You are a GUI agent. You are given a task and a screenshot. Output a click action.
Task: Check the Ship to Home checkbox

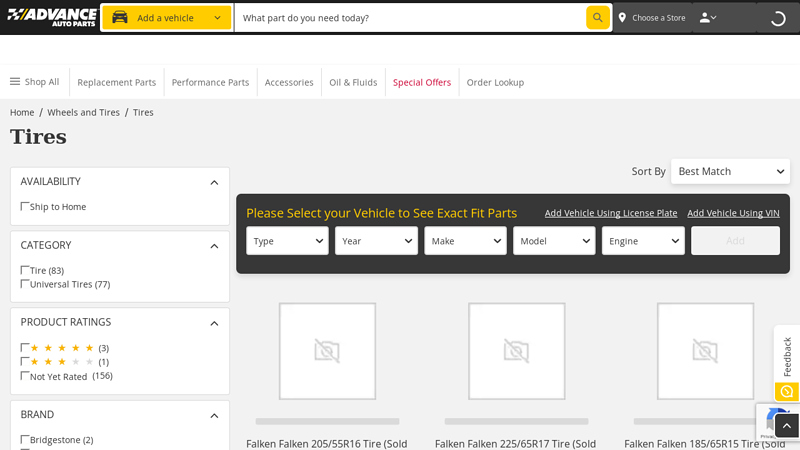[24, 206]
